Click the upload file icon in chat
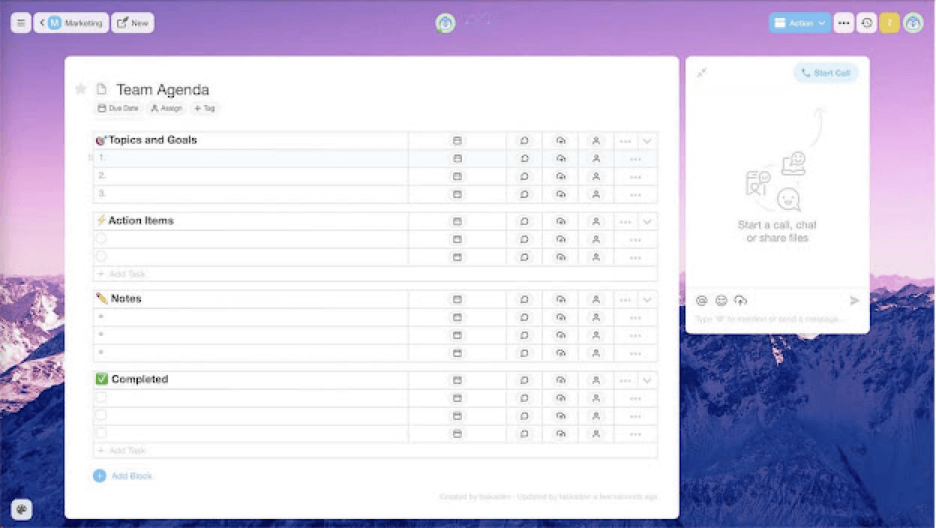Screen dimensions: 936x528 click(x=740, y=300)
